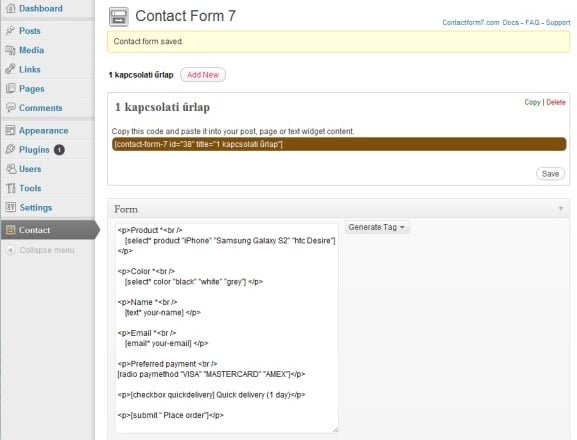The height and width of the screenshot is (440, 577).
Task: Click the Tools icon in sidebar
Action: pyautogui.click(x=10, y=188)
